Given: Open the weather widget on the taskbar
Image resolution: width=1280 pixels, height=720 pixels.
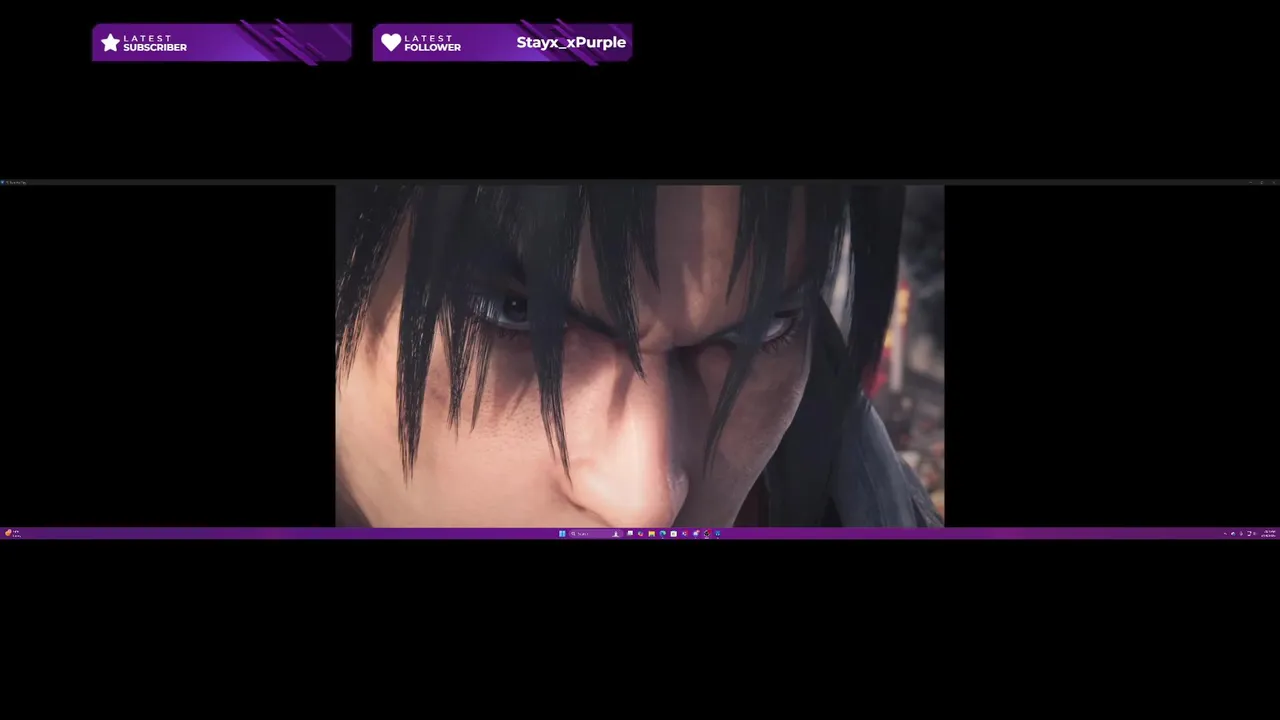Looking at the screenshot, I should tap(12, 533).
